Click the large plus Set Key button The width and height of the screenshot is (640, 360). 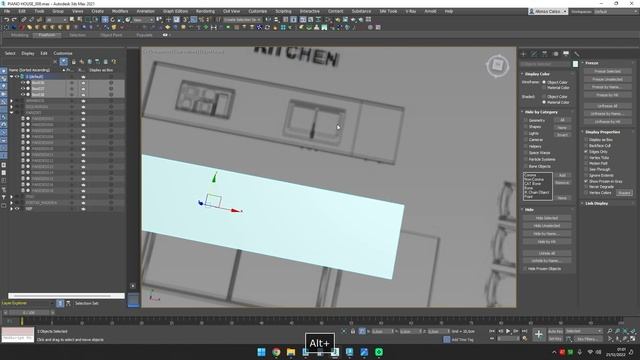[x=539, y=335]
